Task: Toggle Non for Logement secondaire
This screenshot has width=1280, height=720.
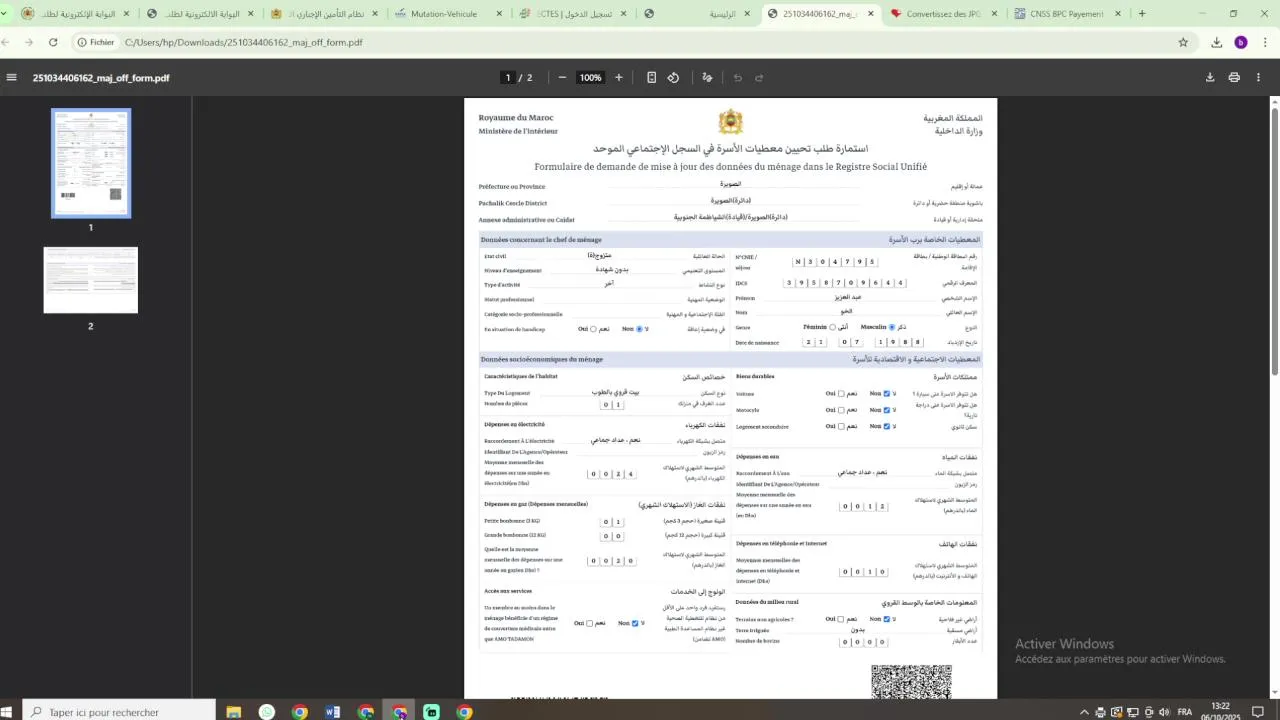Action: 887,427
